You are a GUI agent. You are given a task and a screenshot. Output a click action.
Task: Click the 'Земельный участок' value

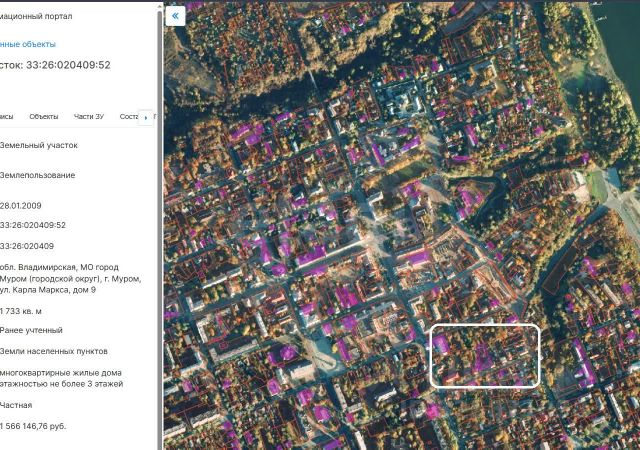click(x=39, y=145)
